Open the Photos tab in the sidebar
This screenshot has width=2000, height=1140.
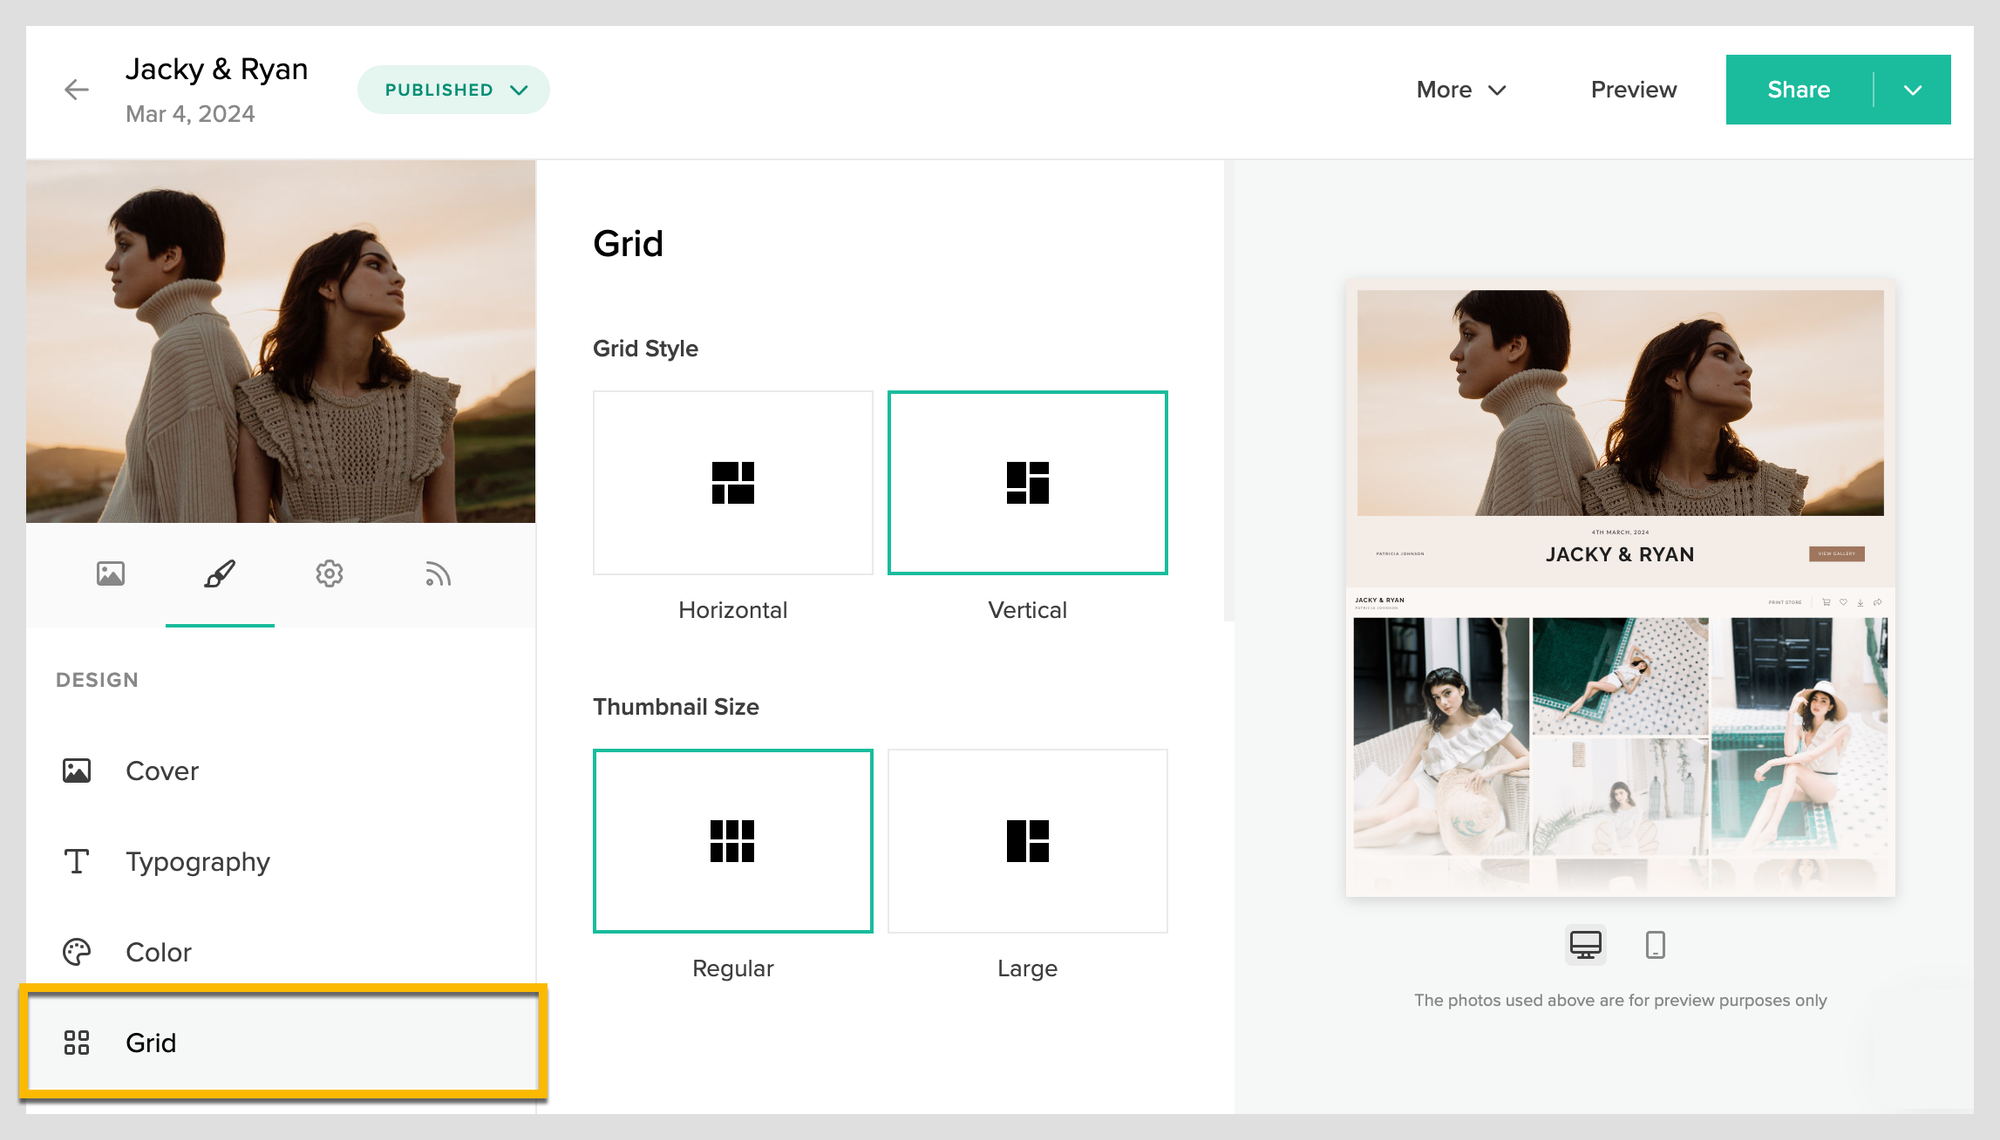(x=111, y=573)
